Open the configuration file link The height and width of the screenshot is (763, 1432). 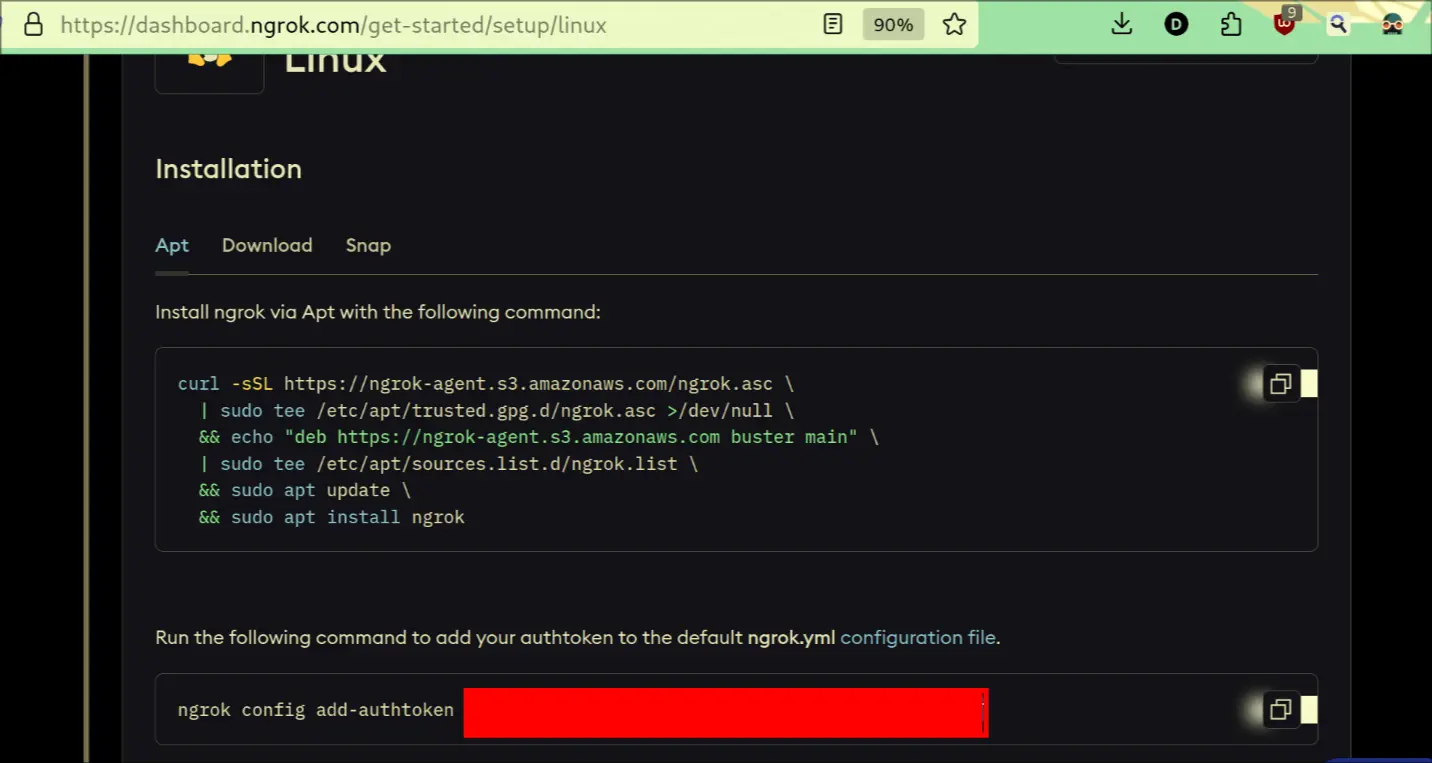click(x=917, y=637)
